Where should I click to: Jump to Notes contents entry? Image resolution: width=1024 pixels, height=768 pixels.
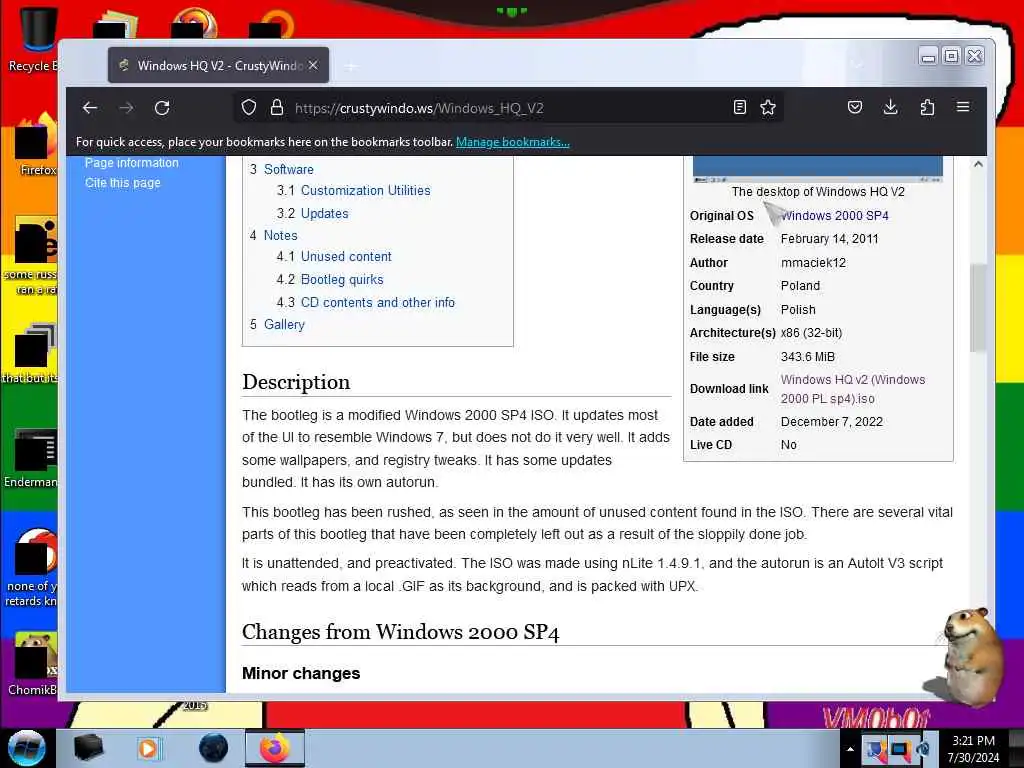[x=281, y=235]
